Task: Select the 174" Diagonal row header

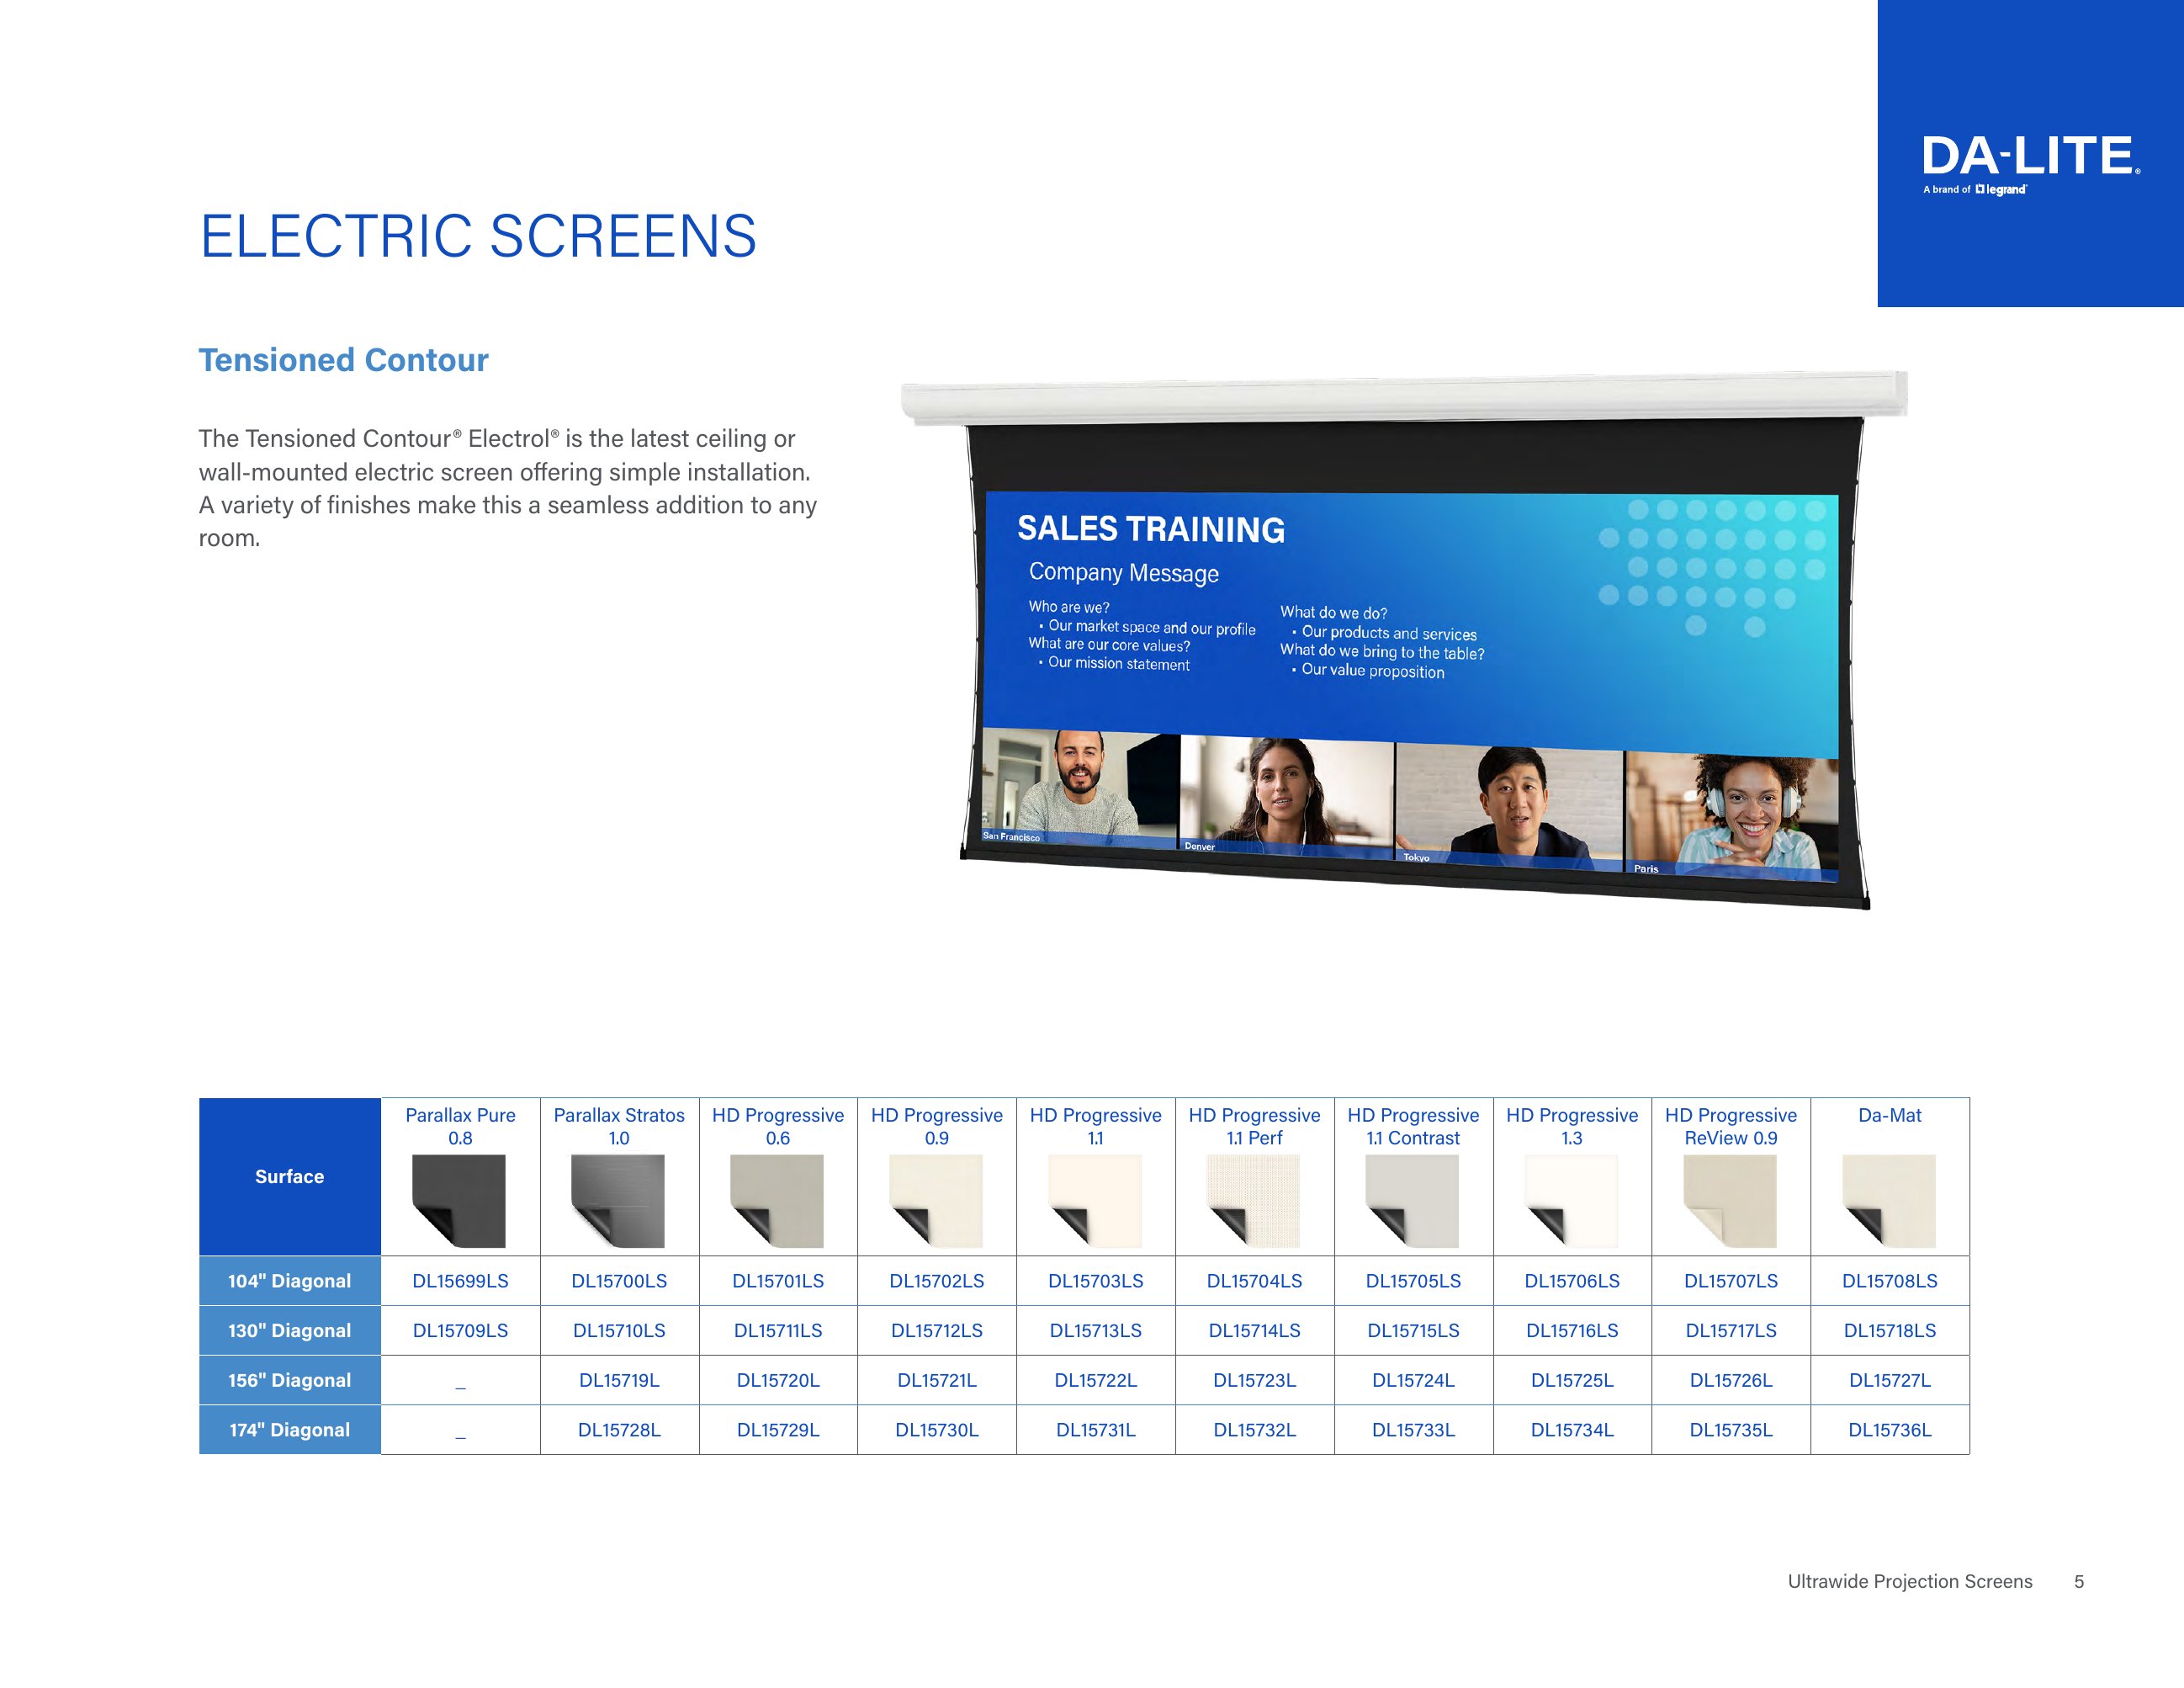Action: pos(290,1430)
